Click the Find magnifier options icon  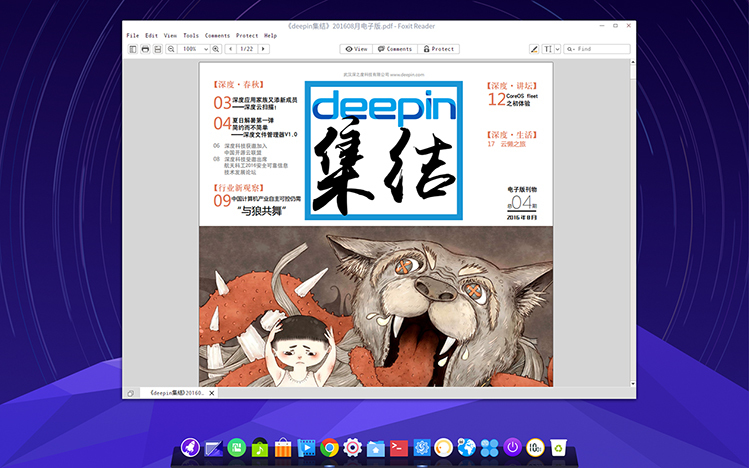(570, 49)
